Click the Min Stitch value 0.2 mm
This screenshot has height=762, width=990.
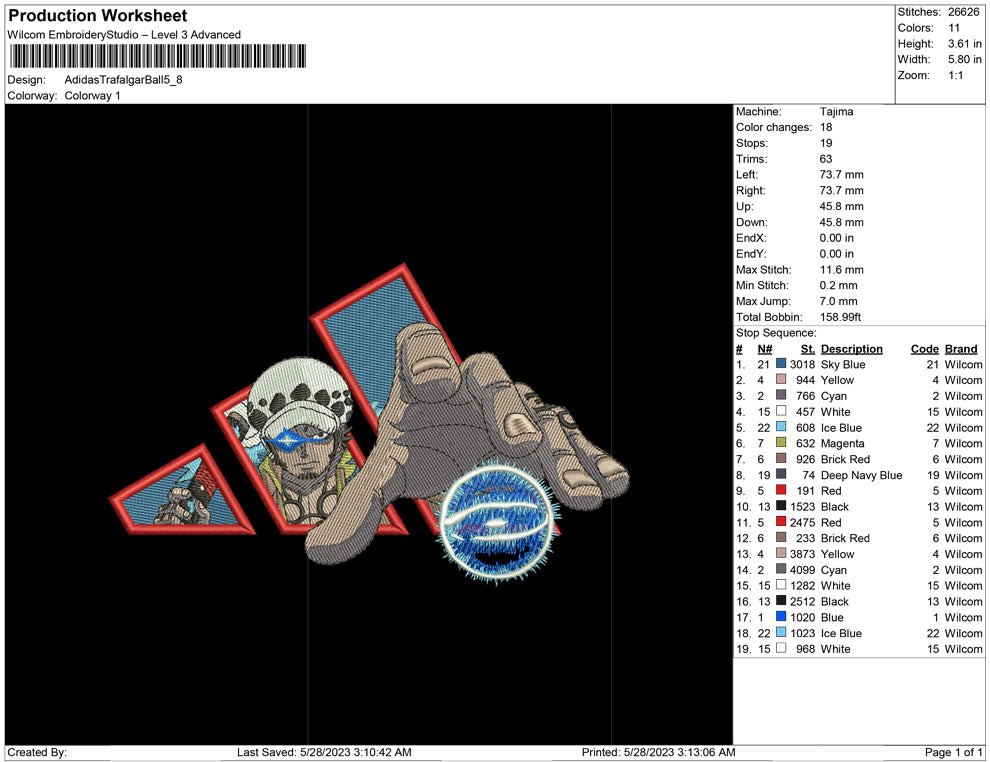click(x=838, y=285)
